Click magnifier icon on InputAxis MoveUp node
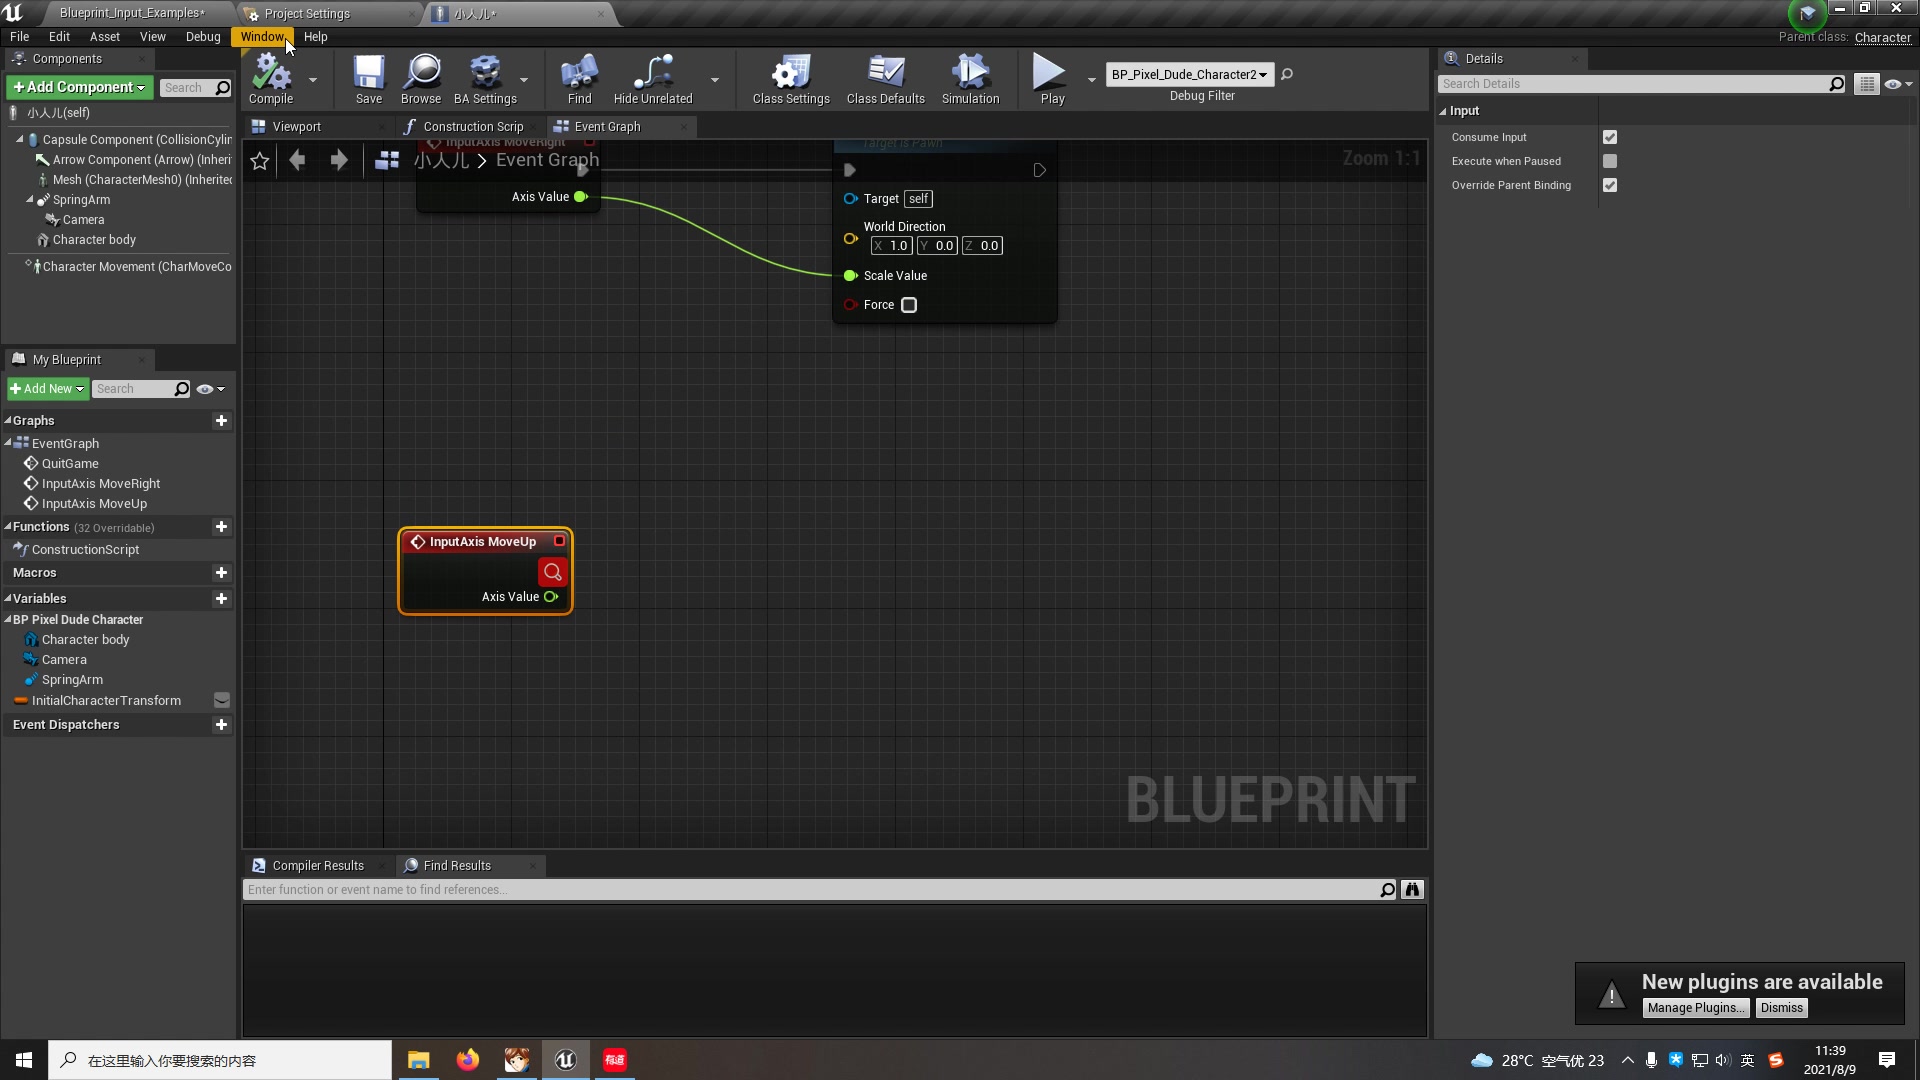Image resolution: width=1920 pixels, height=1080 pixels. (x=552, y=572)
